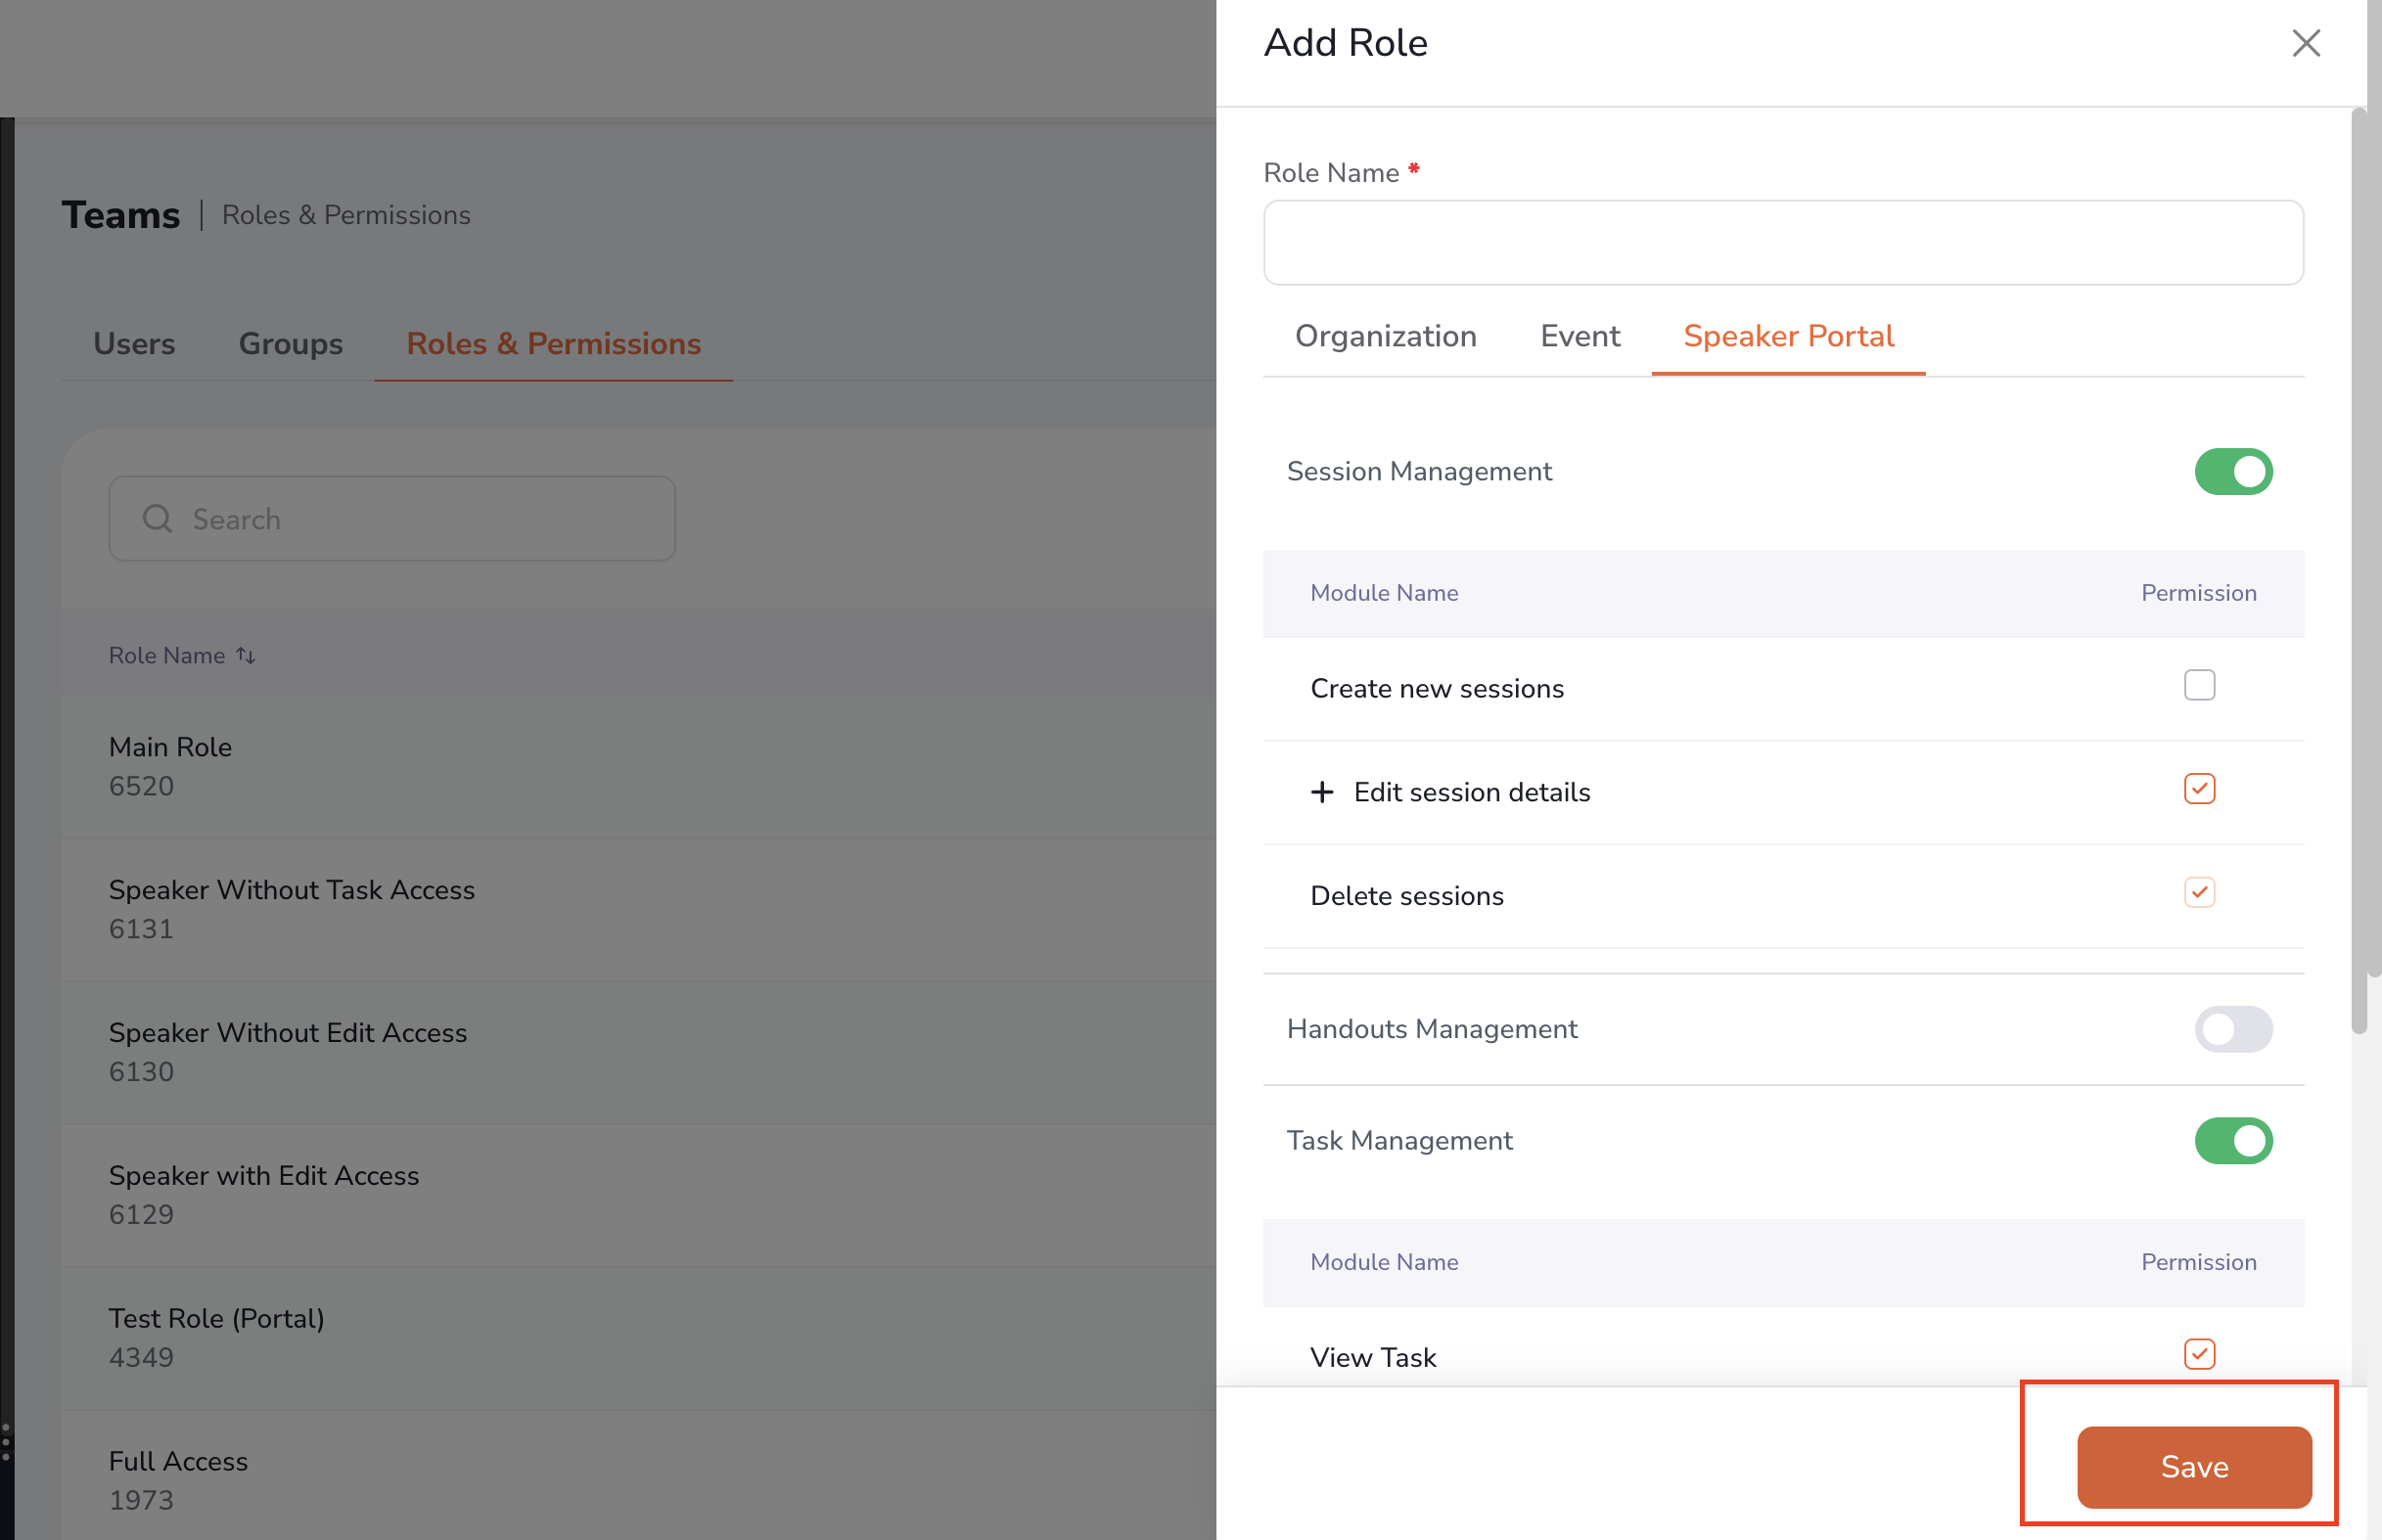Uncheck View Task permission checkbox
The width and height of the screenshot is (2382, 1540).
pyautogui.click(x=2199, y=1354)
